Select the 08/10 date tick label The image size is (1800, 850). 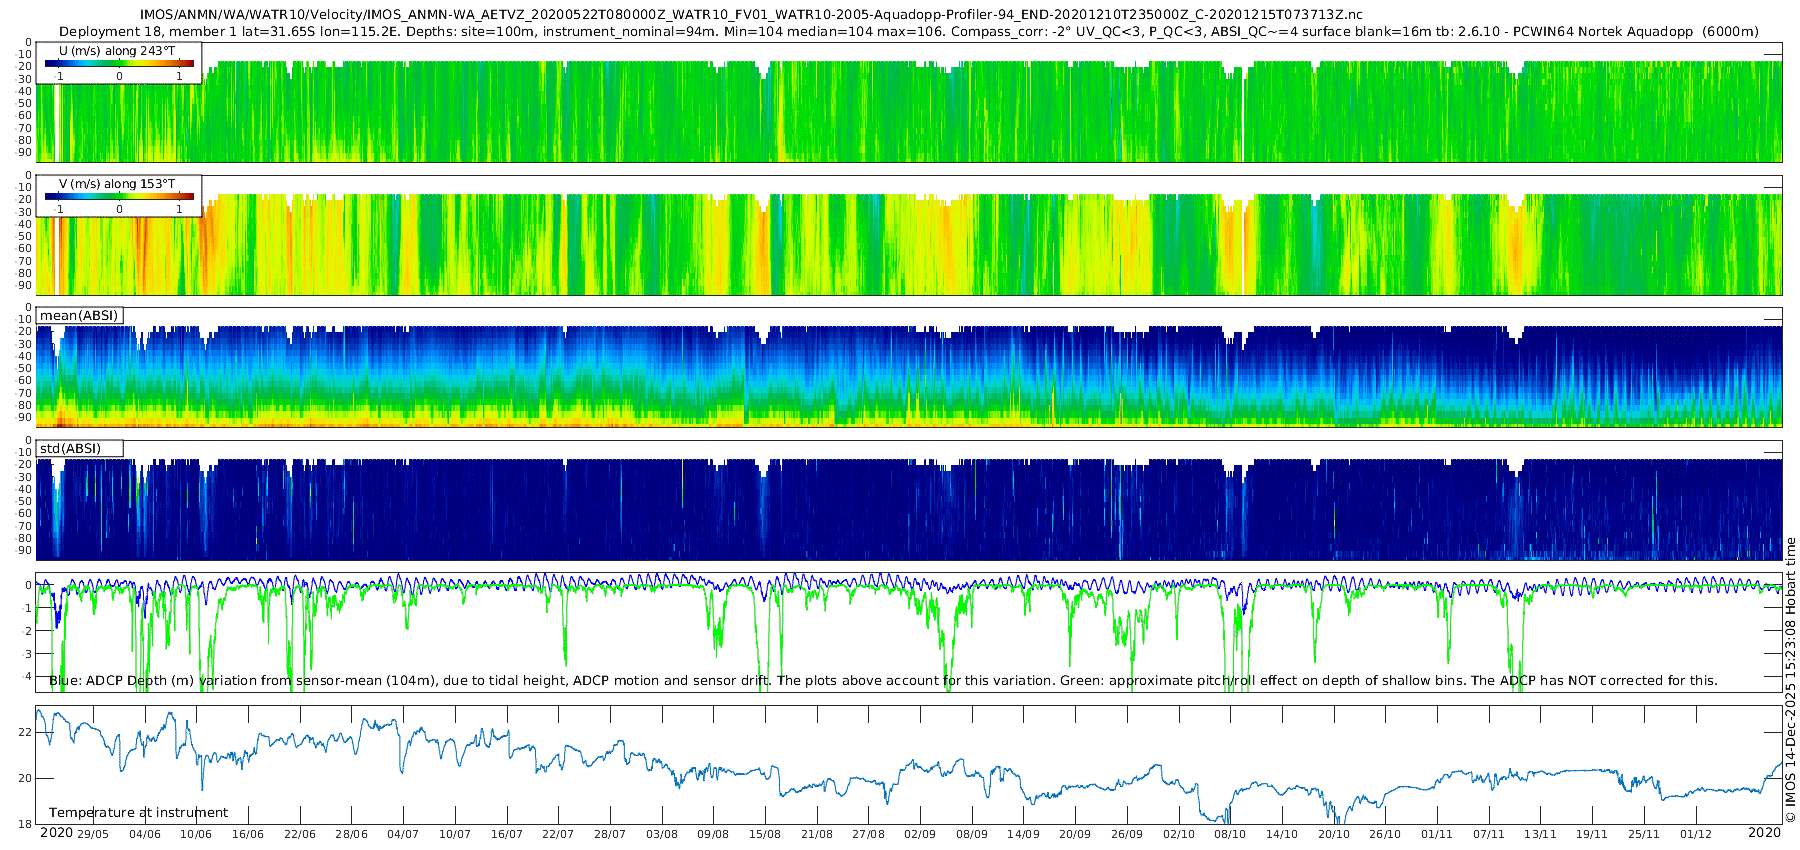1230,834
